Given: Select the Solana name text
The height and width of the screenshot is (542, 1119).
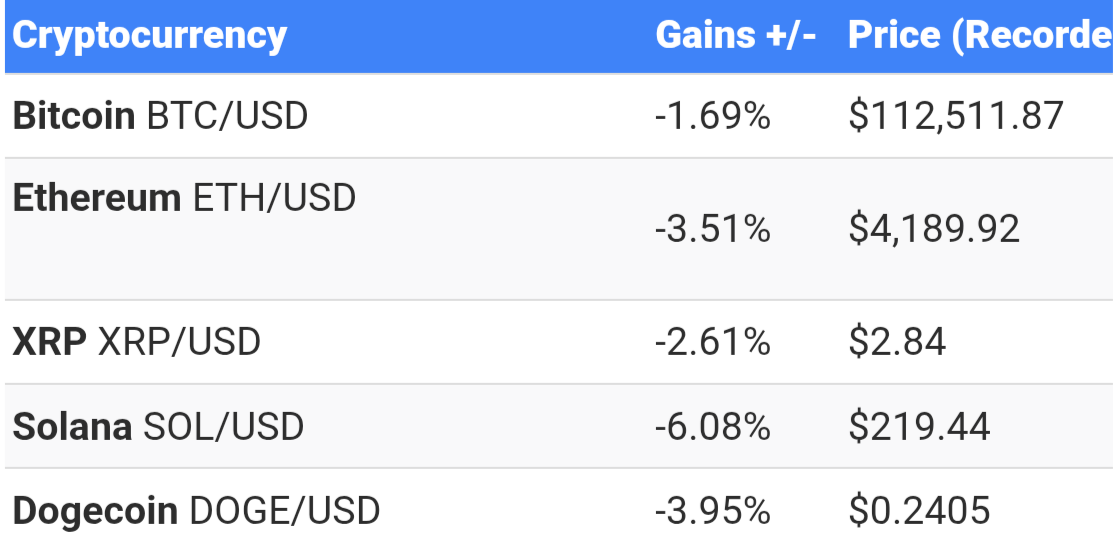Looking at the screenshot, I should coord(72,426).
